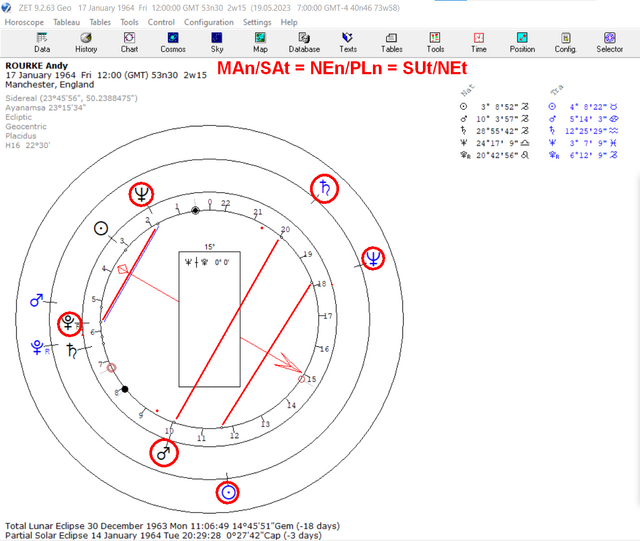
Task: Click the Manchester, England location text
Action: [49, 85]
